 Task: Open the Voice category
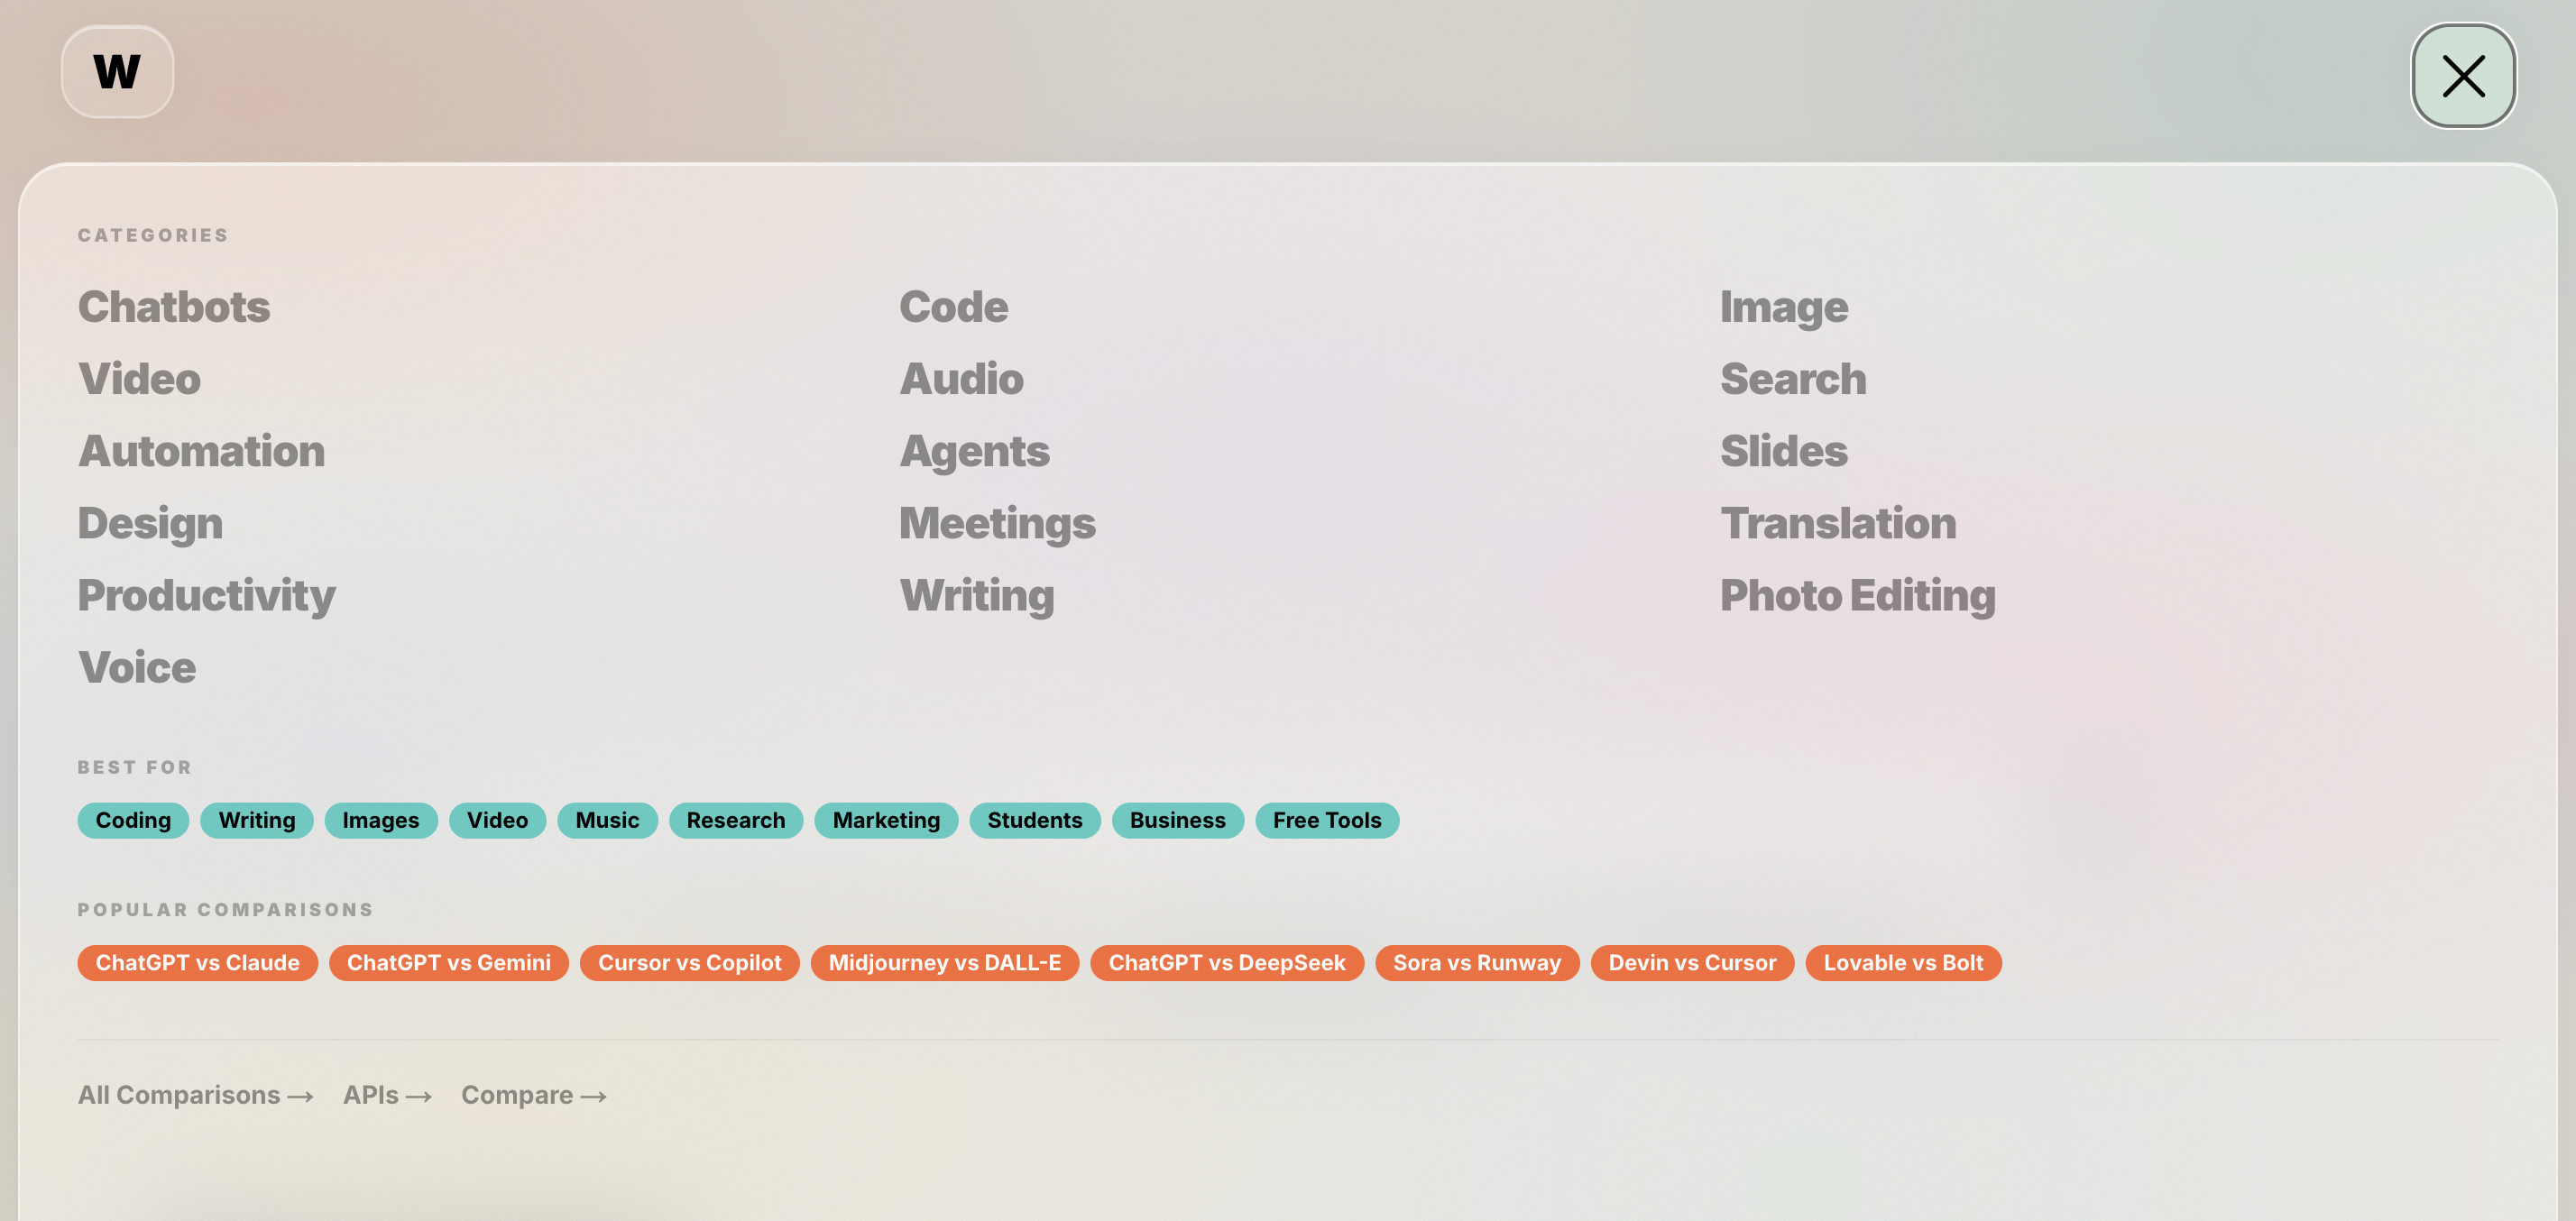coord(137,668)
